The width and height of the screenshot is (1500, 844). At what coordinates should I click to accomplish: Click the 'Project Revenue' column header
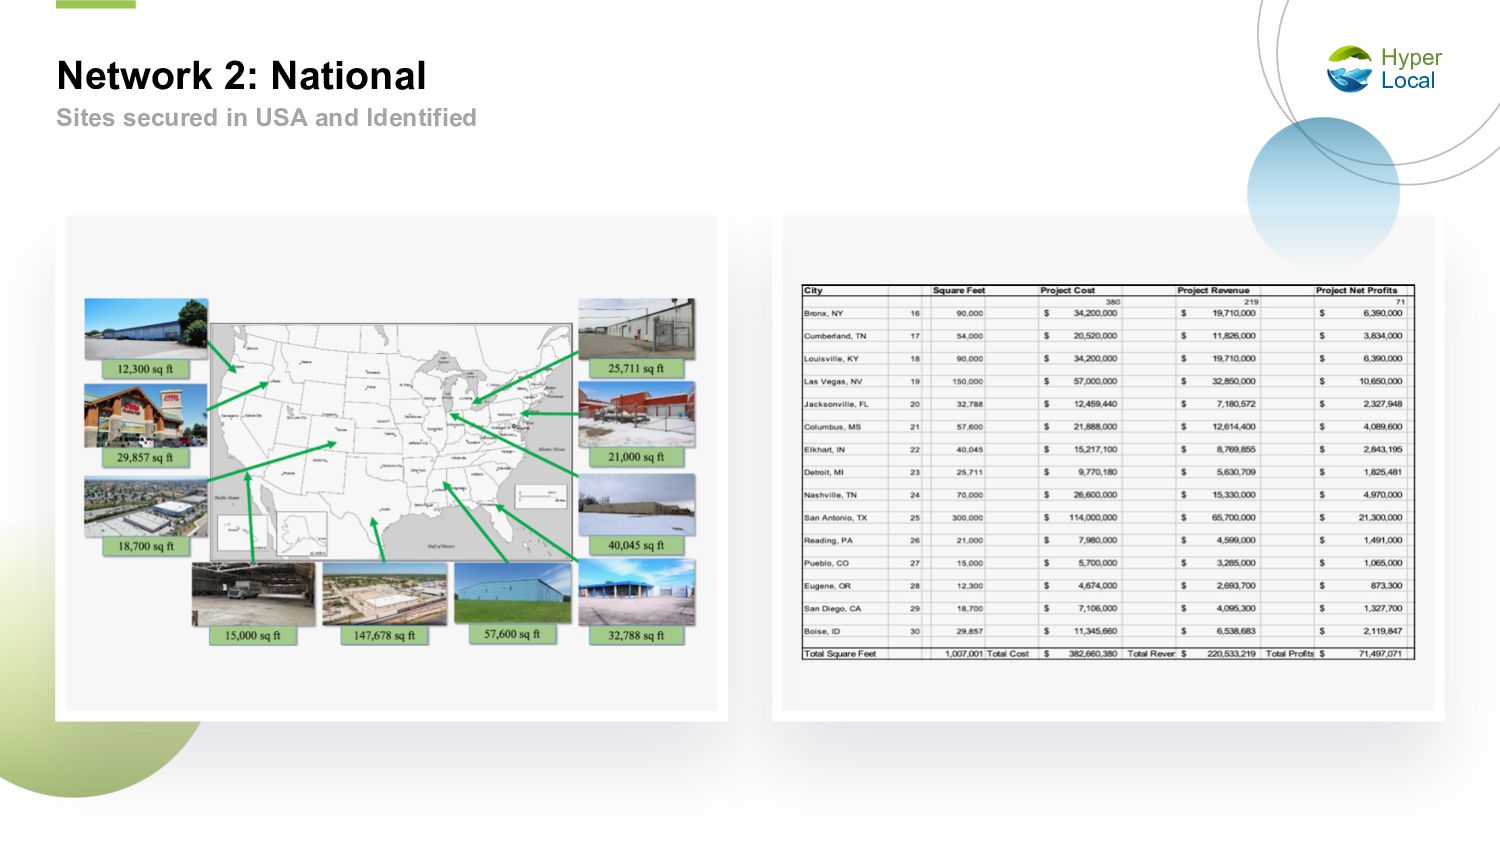coord(1213,290)
